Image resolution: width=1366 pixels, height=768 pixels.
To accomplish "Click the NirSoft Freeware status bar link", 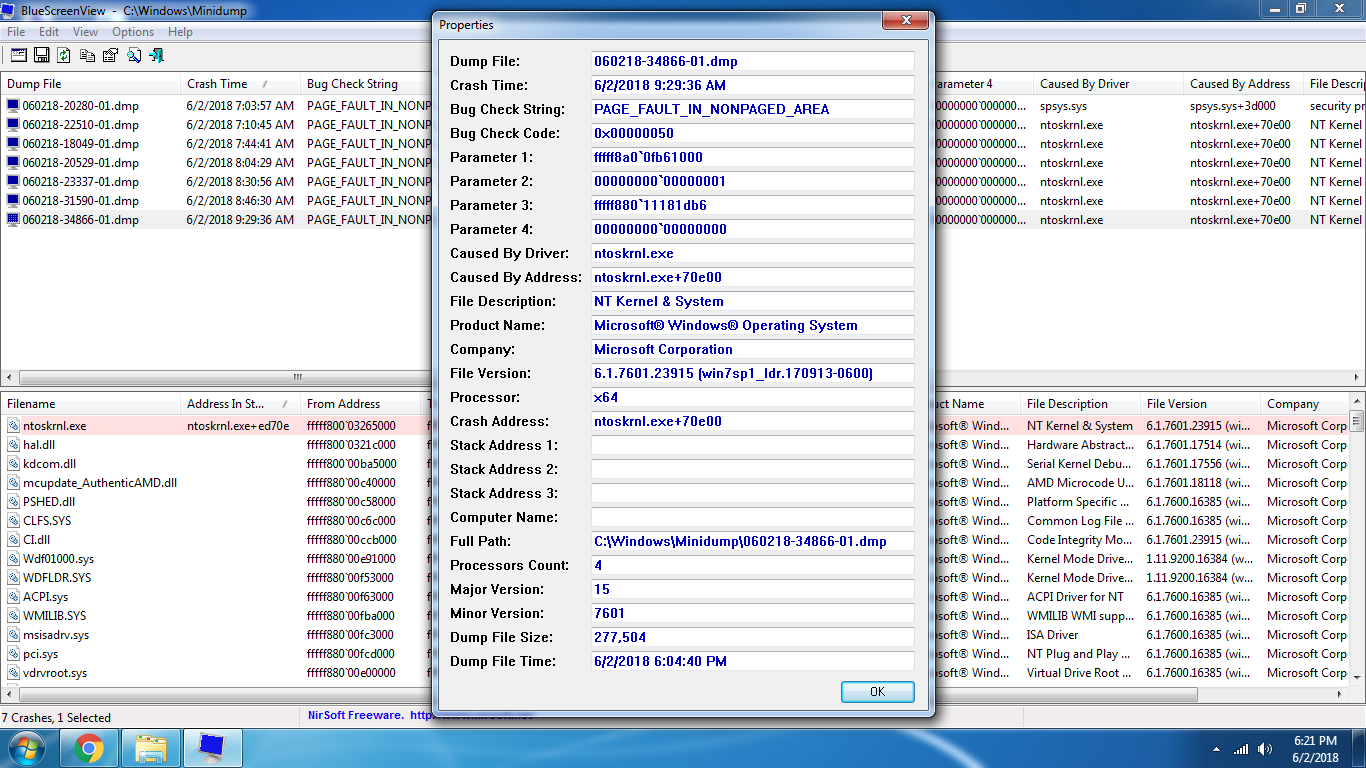I will click(x=420, y=716).
